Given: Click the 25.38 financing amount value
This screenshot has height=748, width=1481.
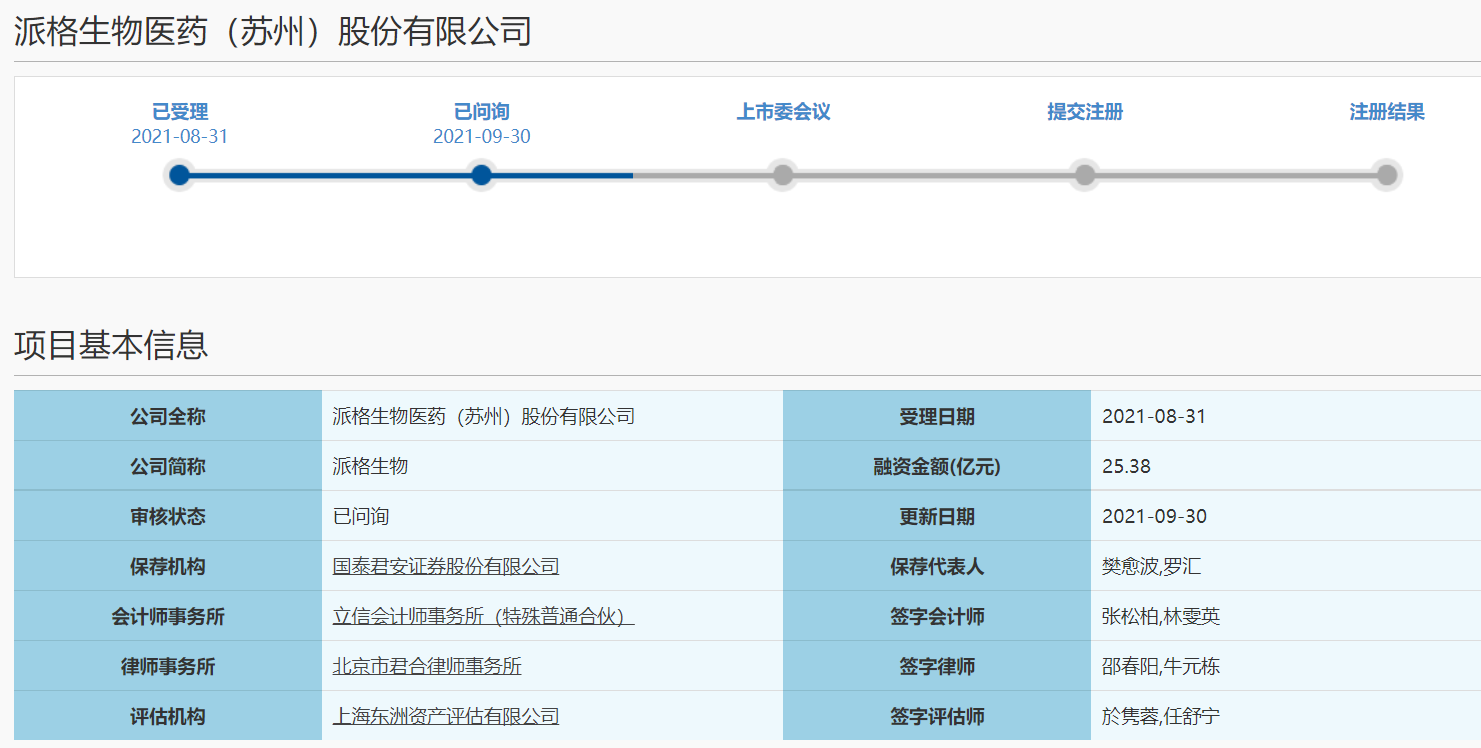Looking at the screenshot, I should click(1126, 467).
